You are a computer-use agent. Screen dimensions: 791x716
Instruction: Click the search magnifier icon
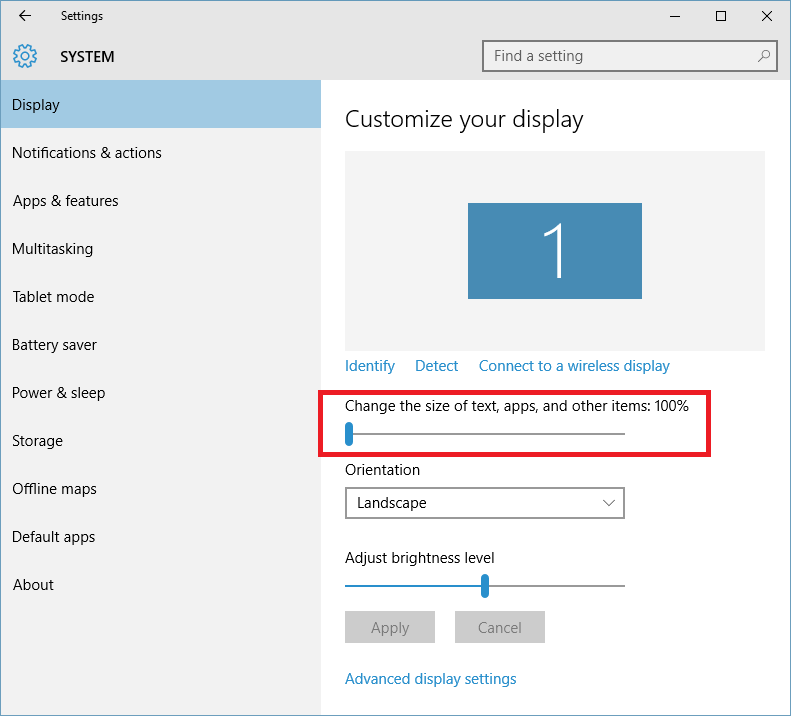[x=764, y=56]
